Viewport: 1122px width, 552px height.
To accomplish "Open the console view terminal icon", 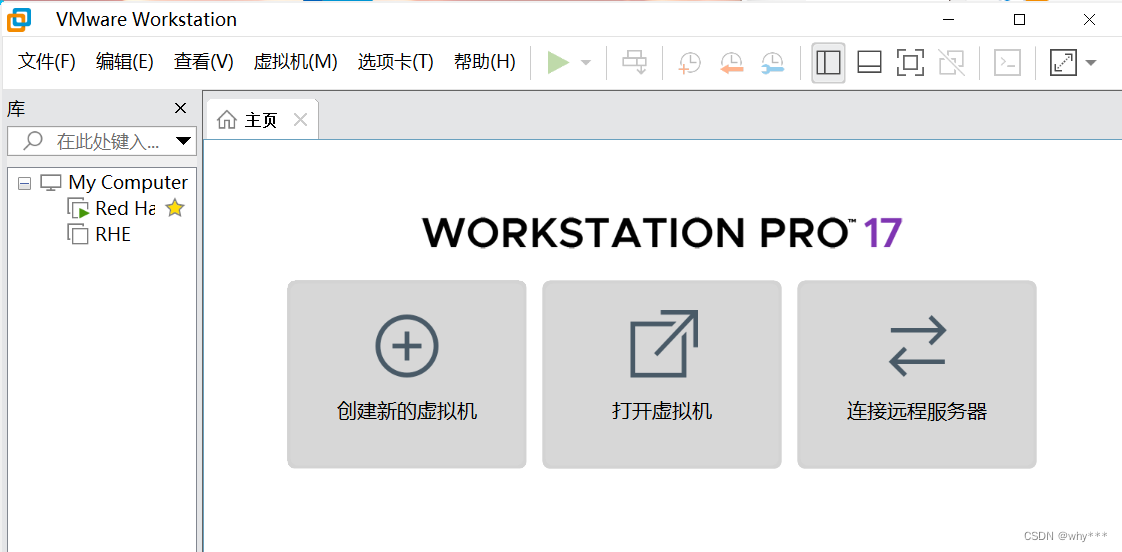I will point(1008,62).
